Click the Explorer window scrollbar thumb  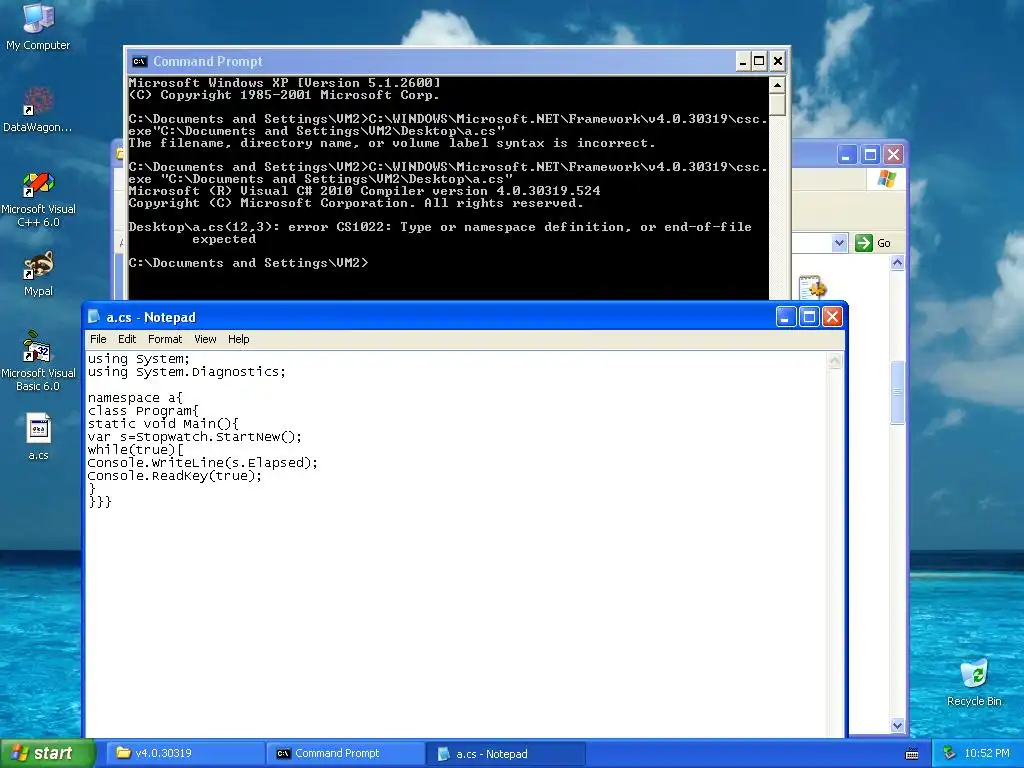tap(897, 392)
